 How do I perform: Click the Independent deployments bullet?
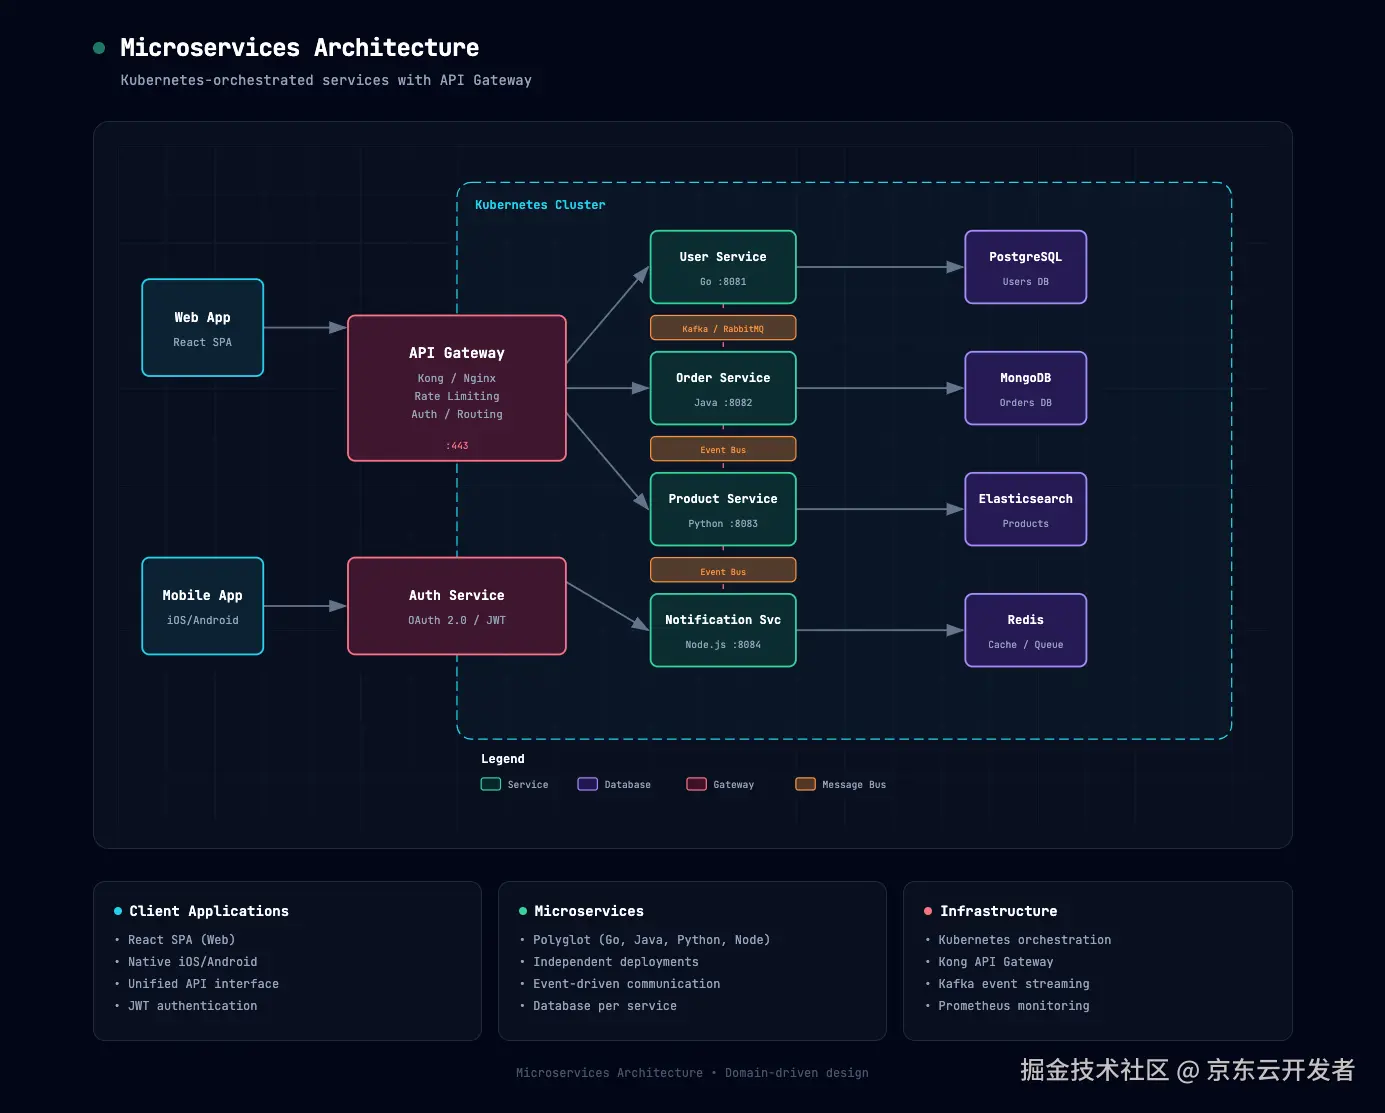616,962
